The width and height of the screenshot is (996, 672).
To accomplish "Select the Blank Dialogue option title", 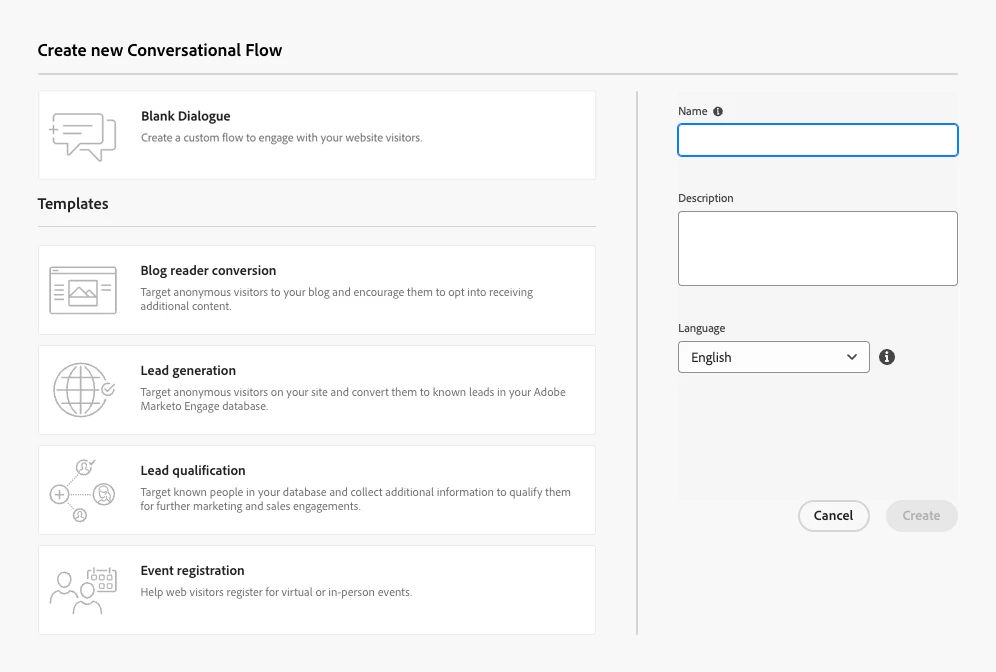I will pos(186,116).
